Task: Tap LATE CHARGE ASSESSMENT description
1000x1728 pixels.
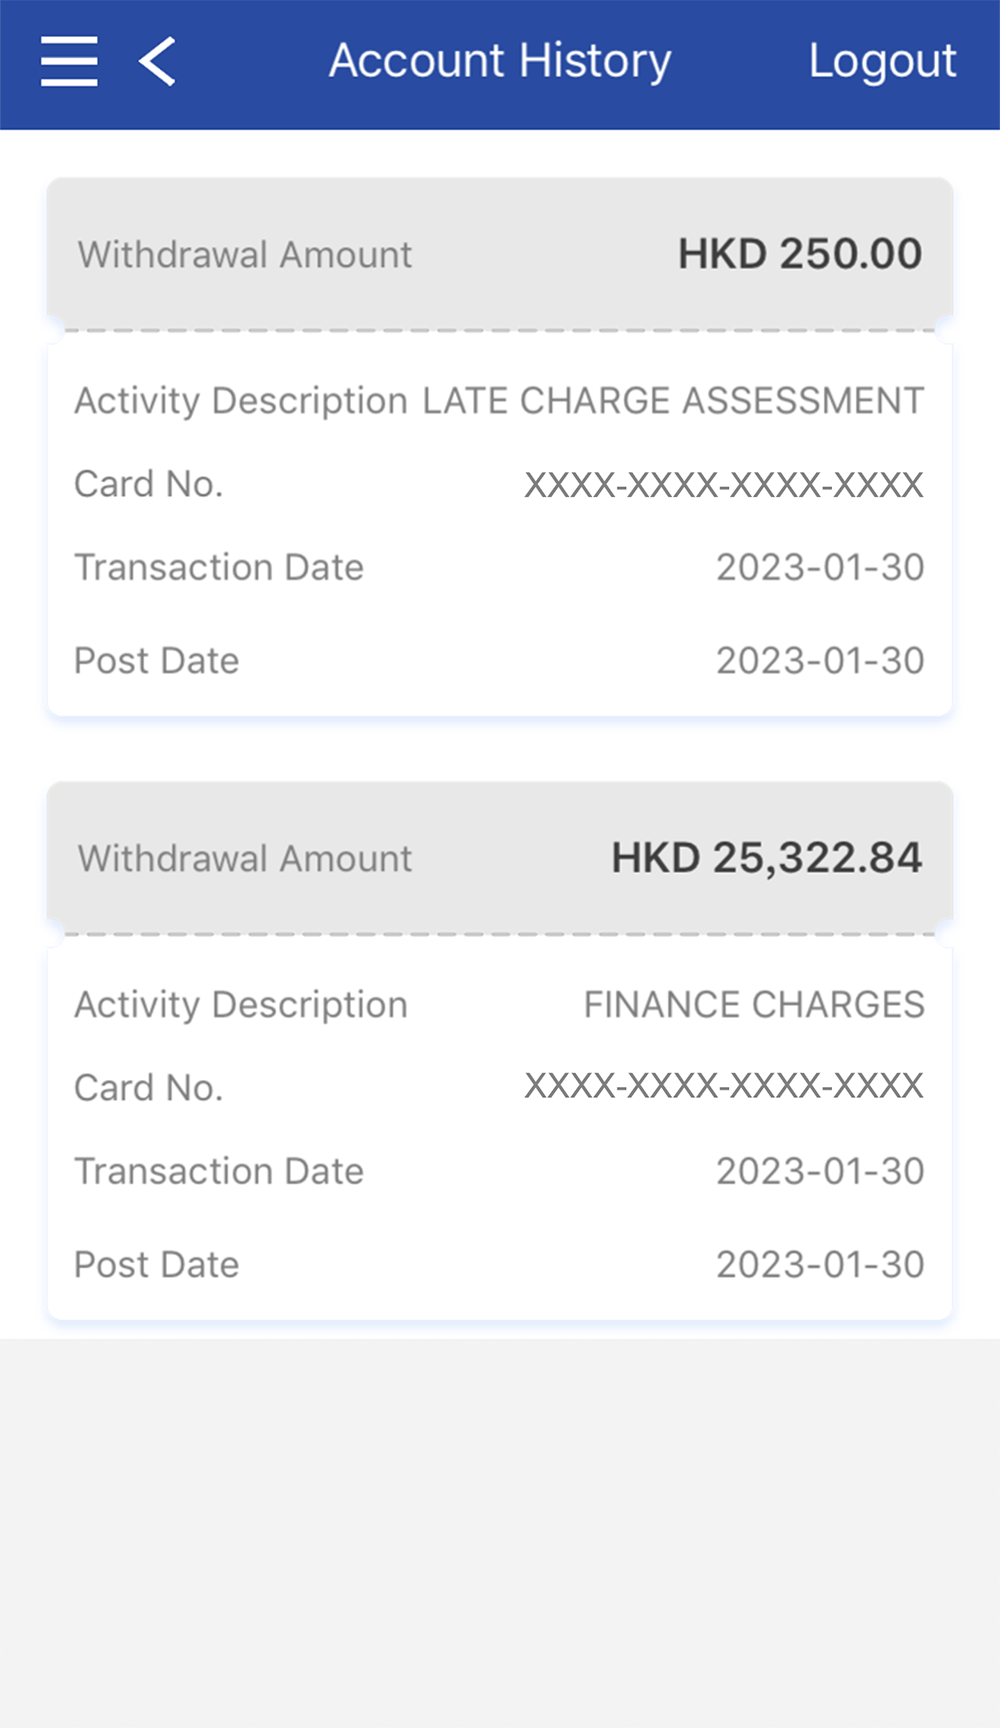Action: (x=672, y=401)
